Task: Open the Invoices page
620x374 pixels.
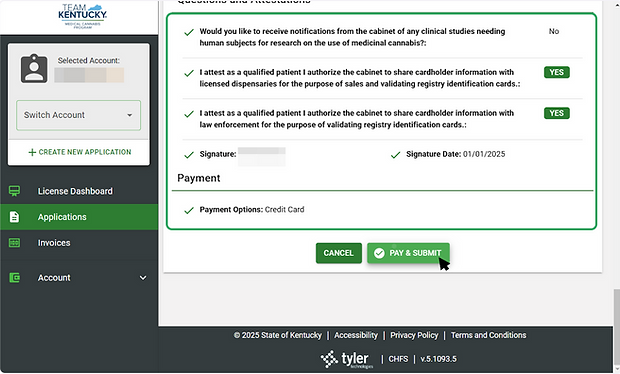Action: 79,243
